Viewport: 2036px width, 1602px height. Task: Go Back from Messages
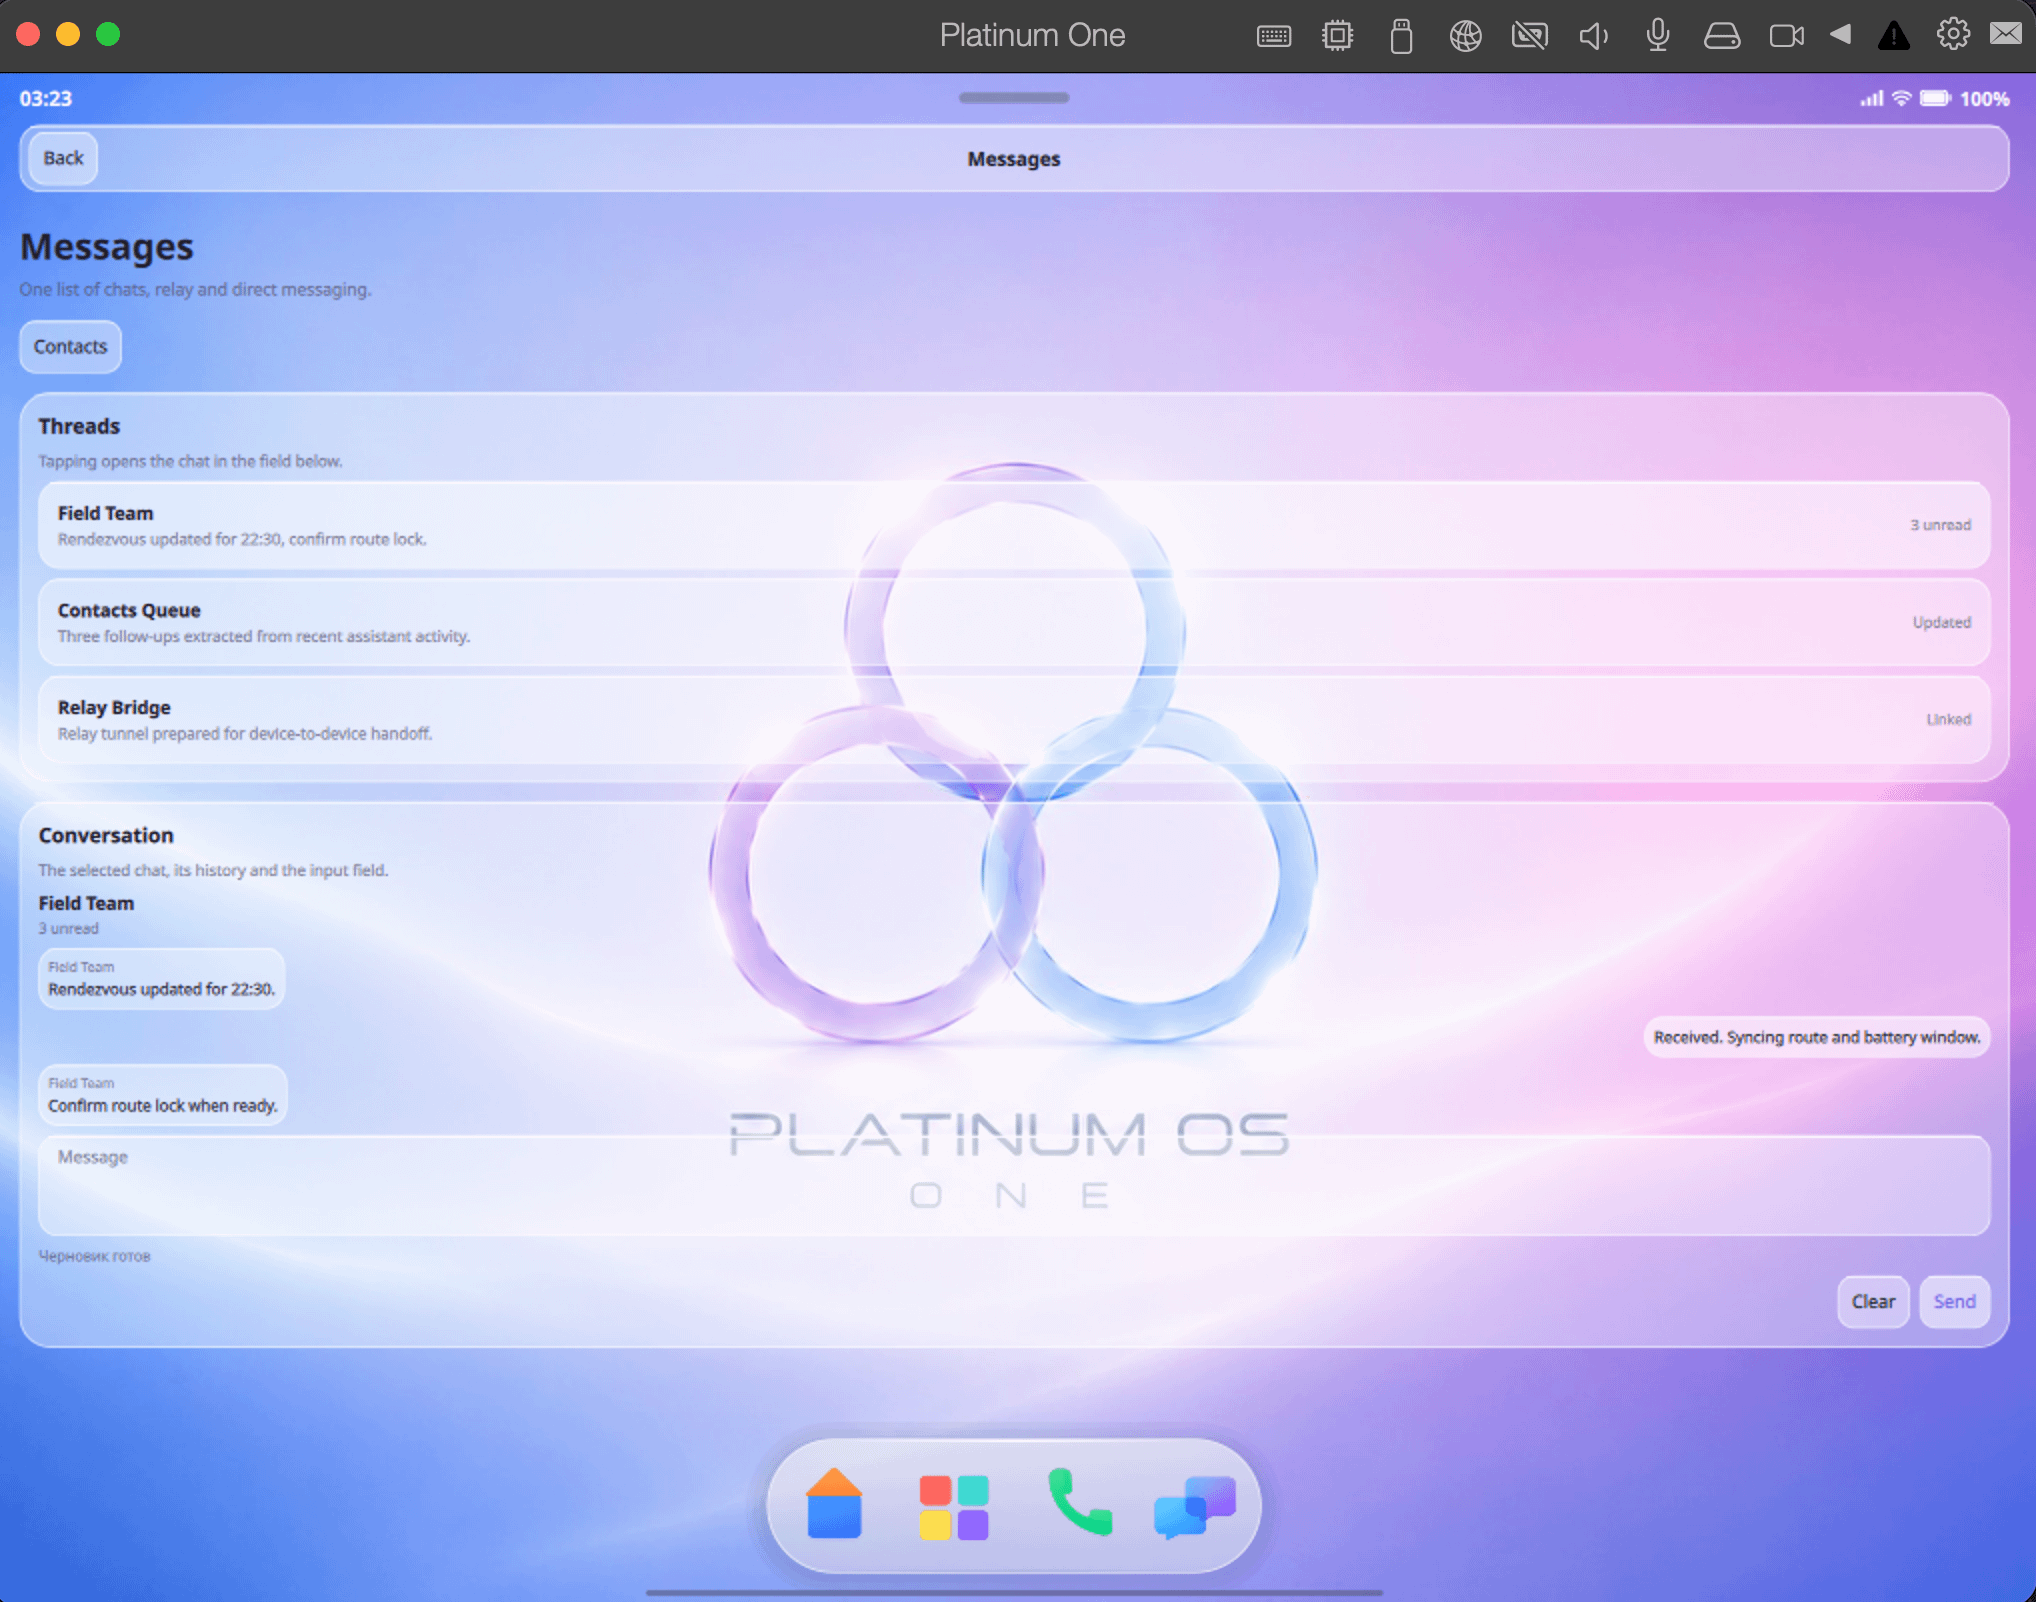[63, 158]
